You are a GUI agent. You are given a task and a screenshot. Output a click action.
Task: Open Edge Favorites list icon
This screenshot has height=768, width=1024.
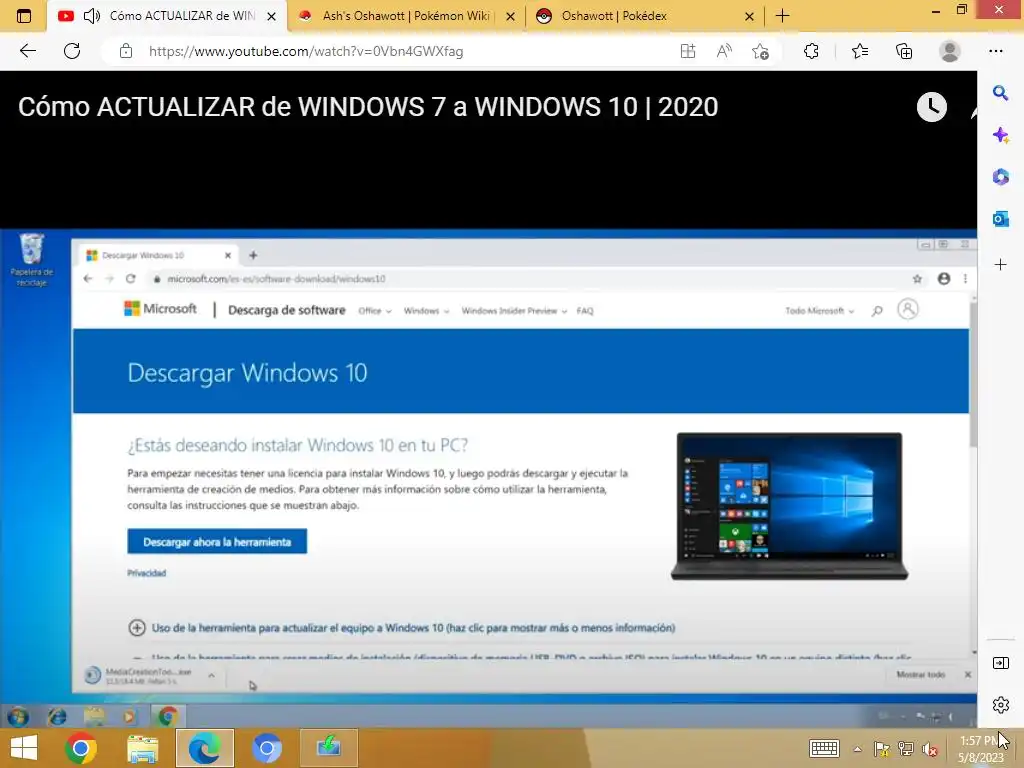tap(859, 51)
